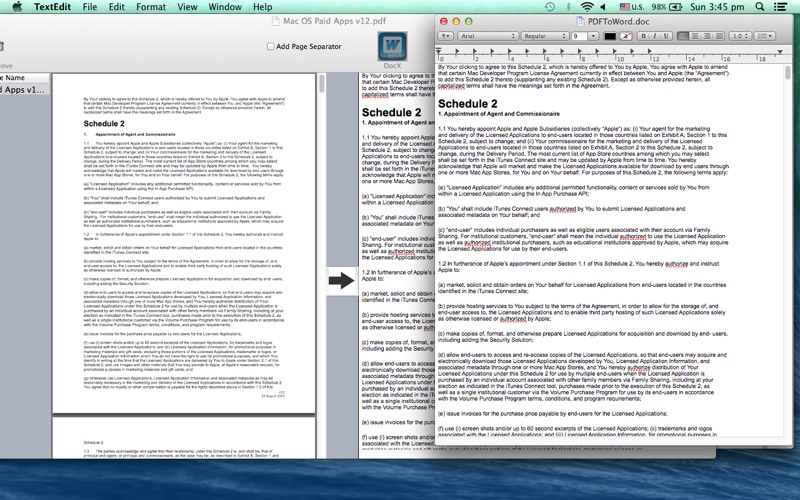
Task: Open the Regular typeface dropdown
Action: click(x=544, y=36)
